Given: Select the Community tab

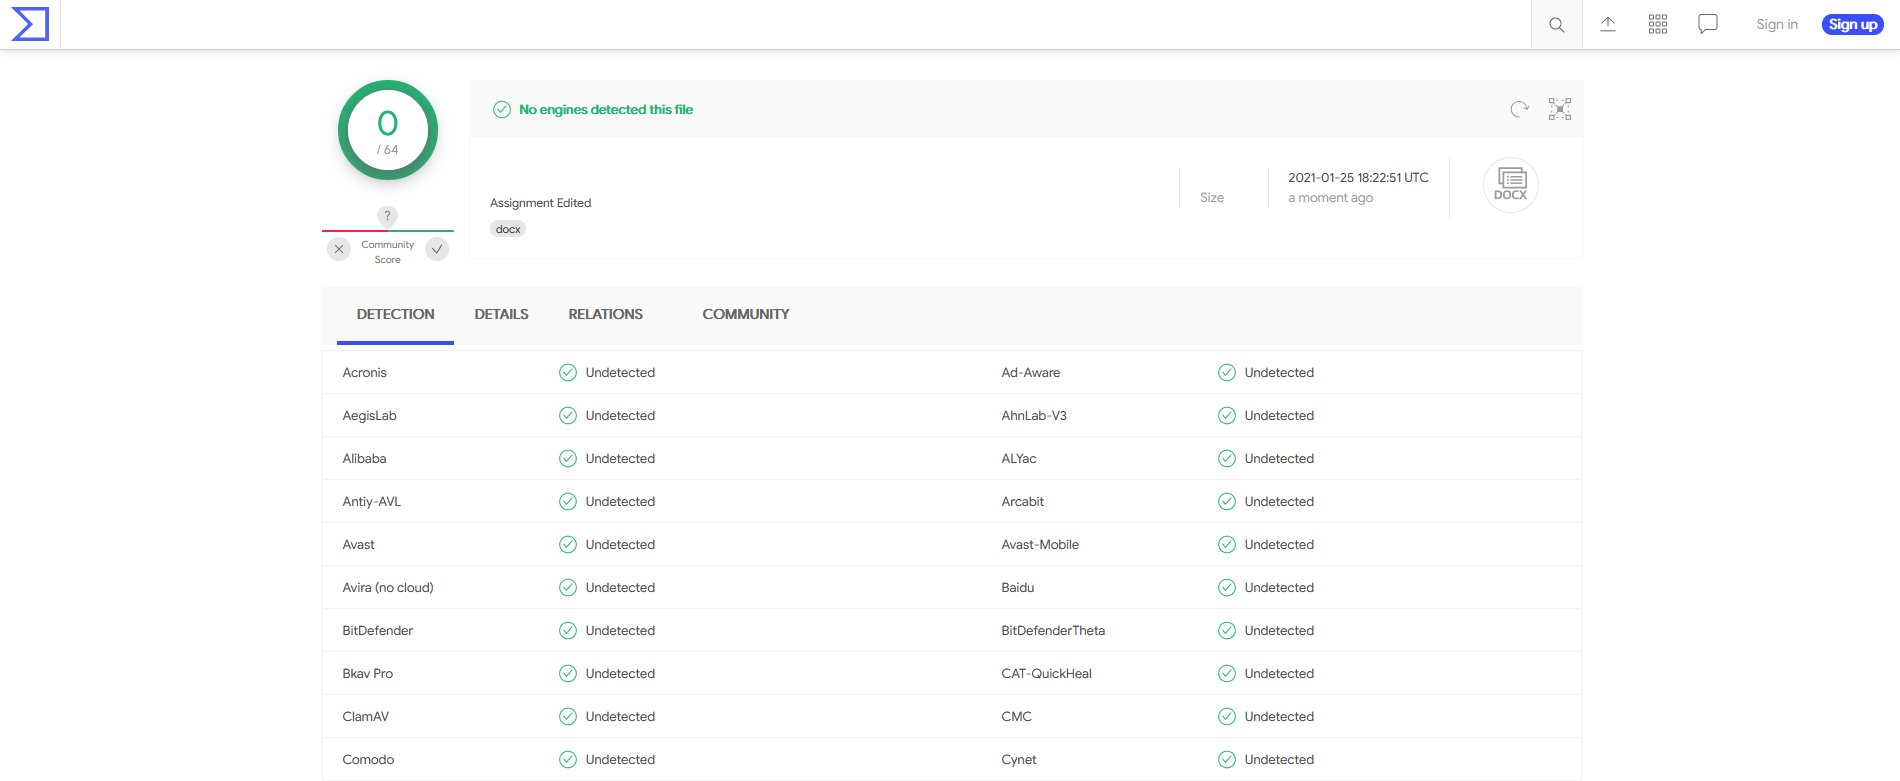Looking at the screenshot, I should coord(745,314).
